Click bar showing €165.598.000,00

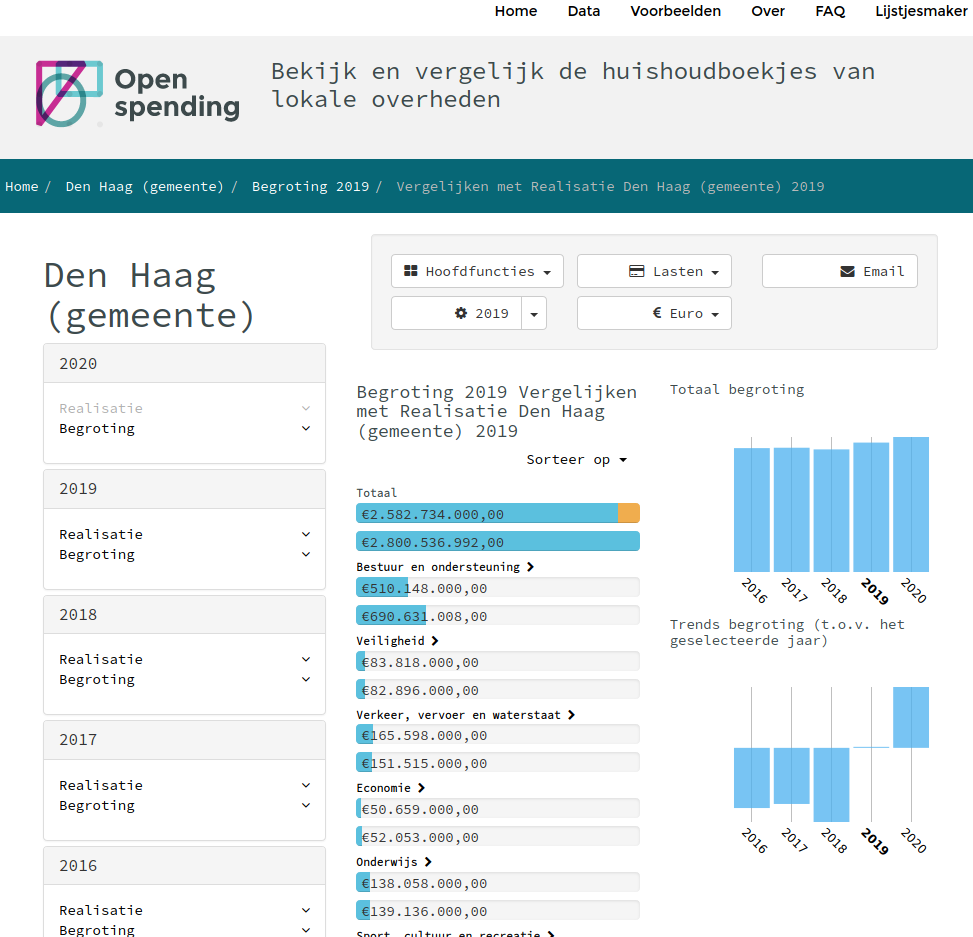coord(498,734)
